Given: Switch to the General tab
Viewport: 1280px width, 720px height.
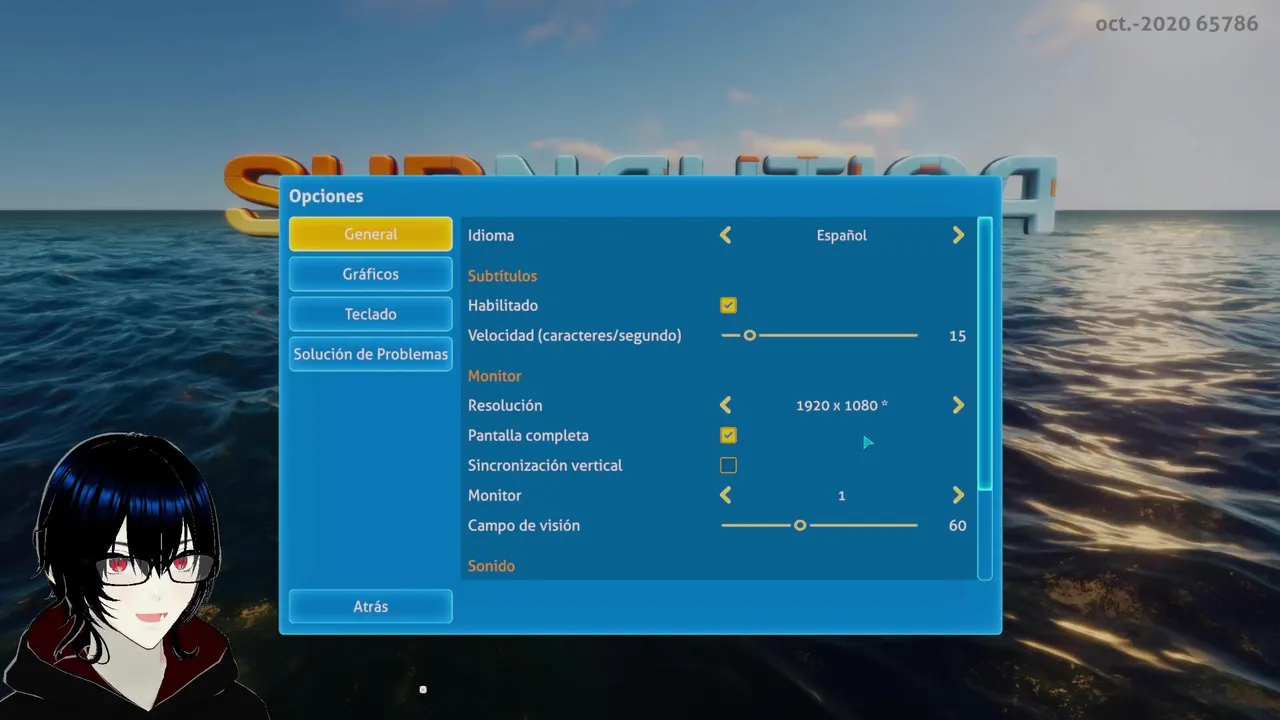Looking at the screenshot, I should (x=370, y=234).
